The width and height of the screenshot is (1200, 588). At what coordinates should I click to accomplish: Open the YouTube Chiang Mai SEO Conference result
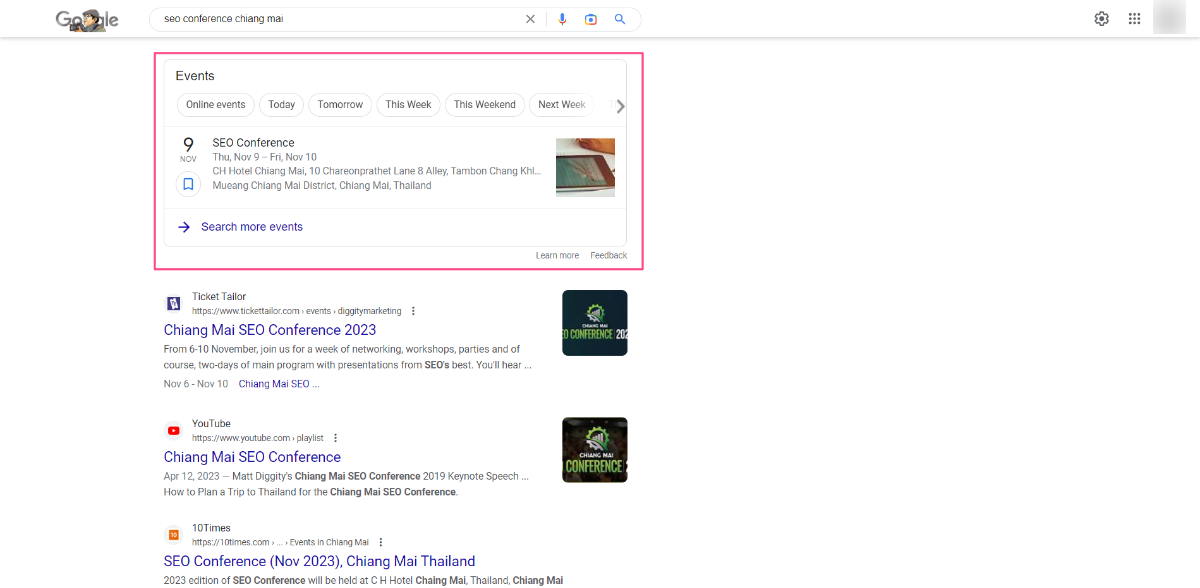pyautogui.click(x=252, y=457)
